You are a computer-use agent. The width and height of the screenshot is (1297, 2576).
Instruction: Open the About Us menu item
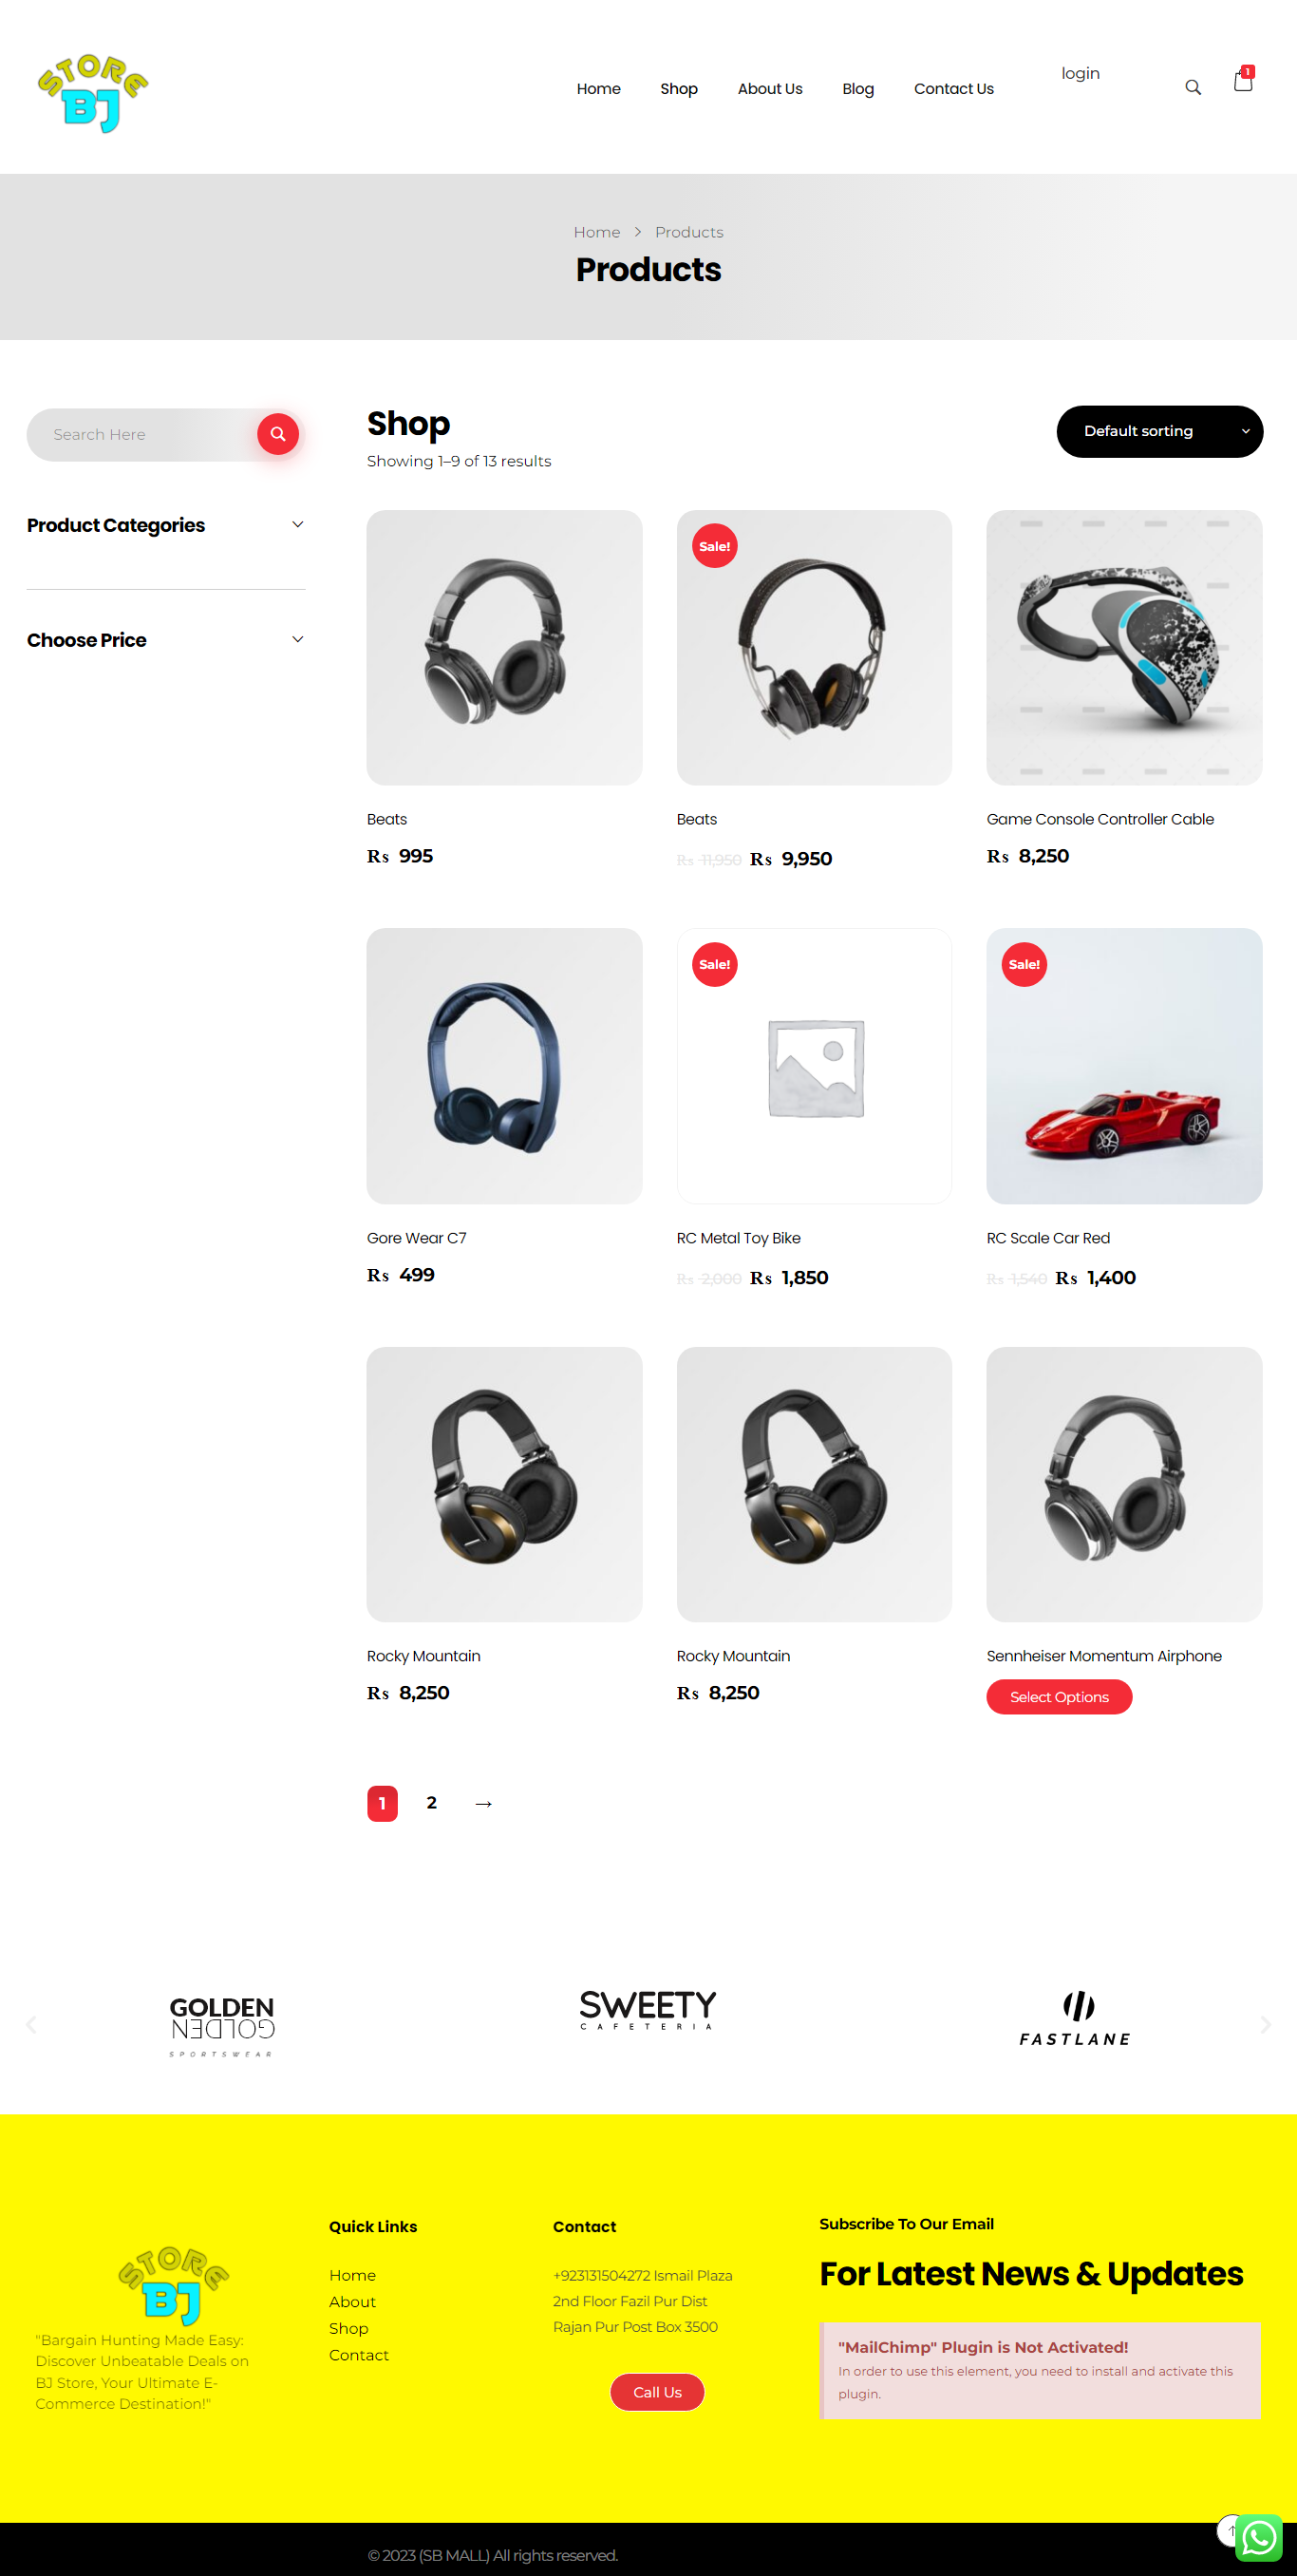coord(769,88)
